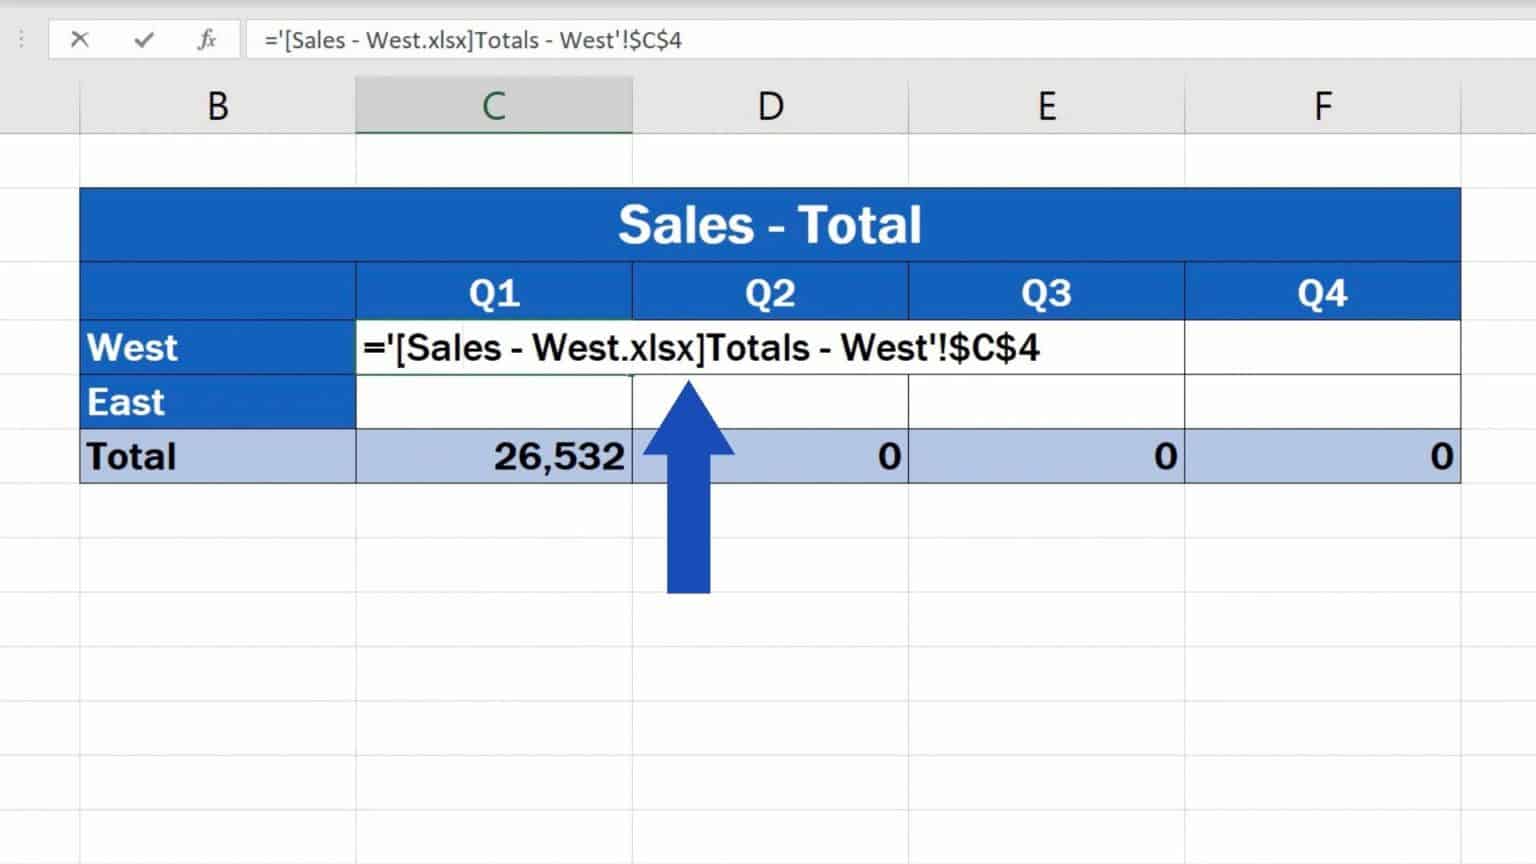The height and width of the screenshot is (864, 1536).
Task: Select column F header
Action: click(1322, 104)
